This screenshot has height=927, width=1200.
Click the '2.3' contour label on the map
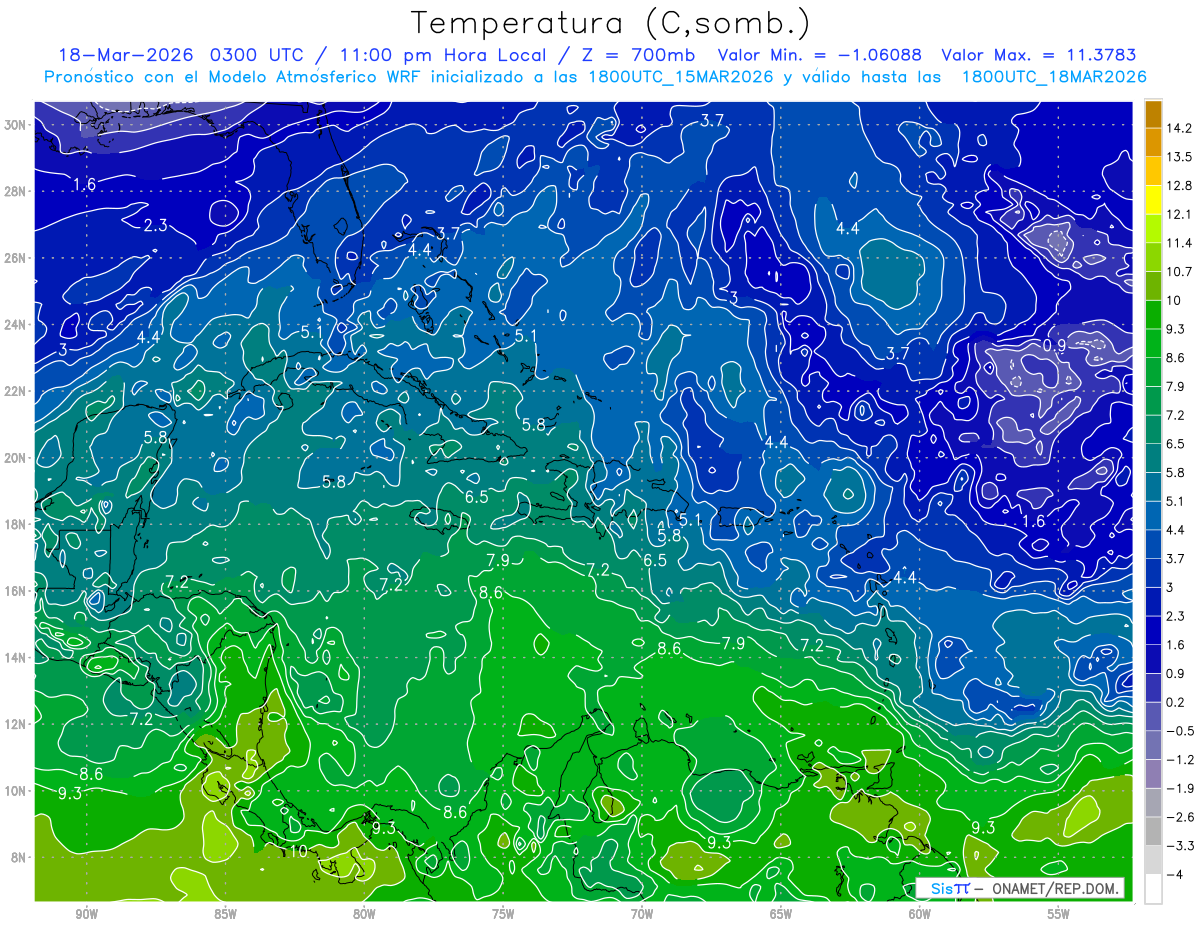tap(155, 225)
